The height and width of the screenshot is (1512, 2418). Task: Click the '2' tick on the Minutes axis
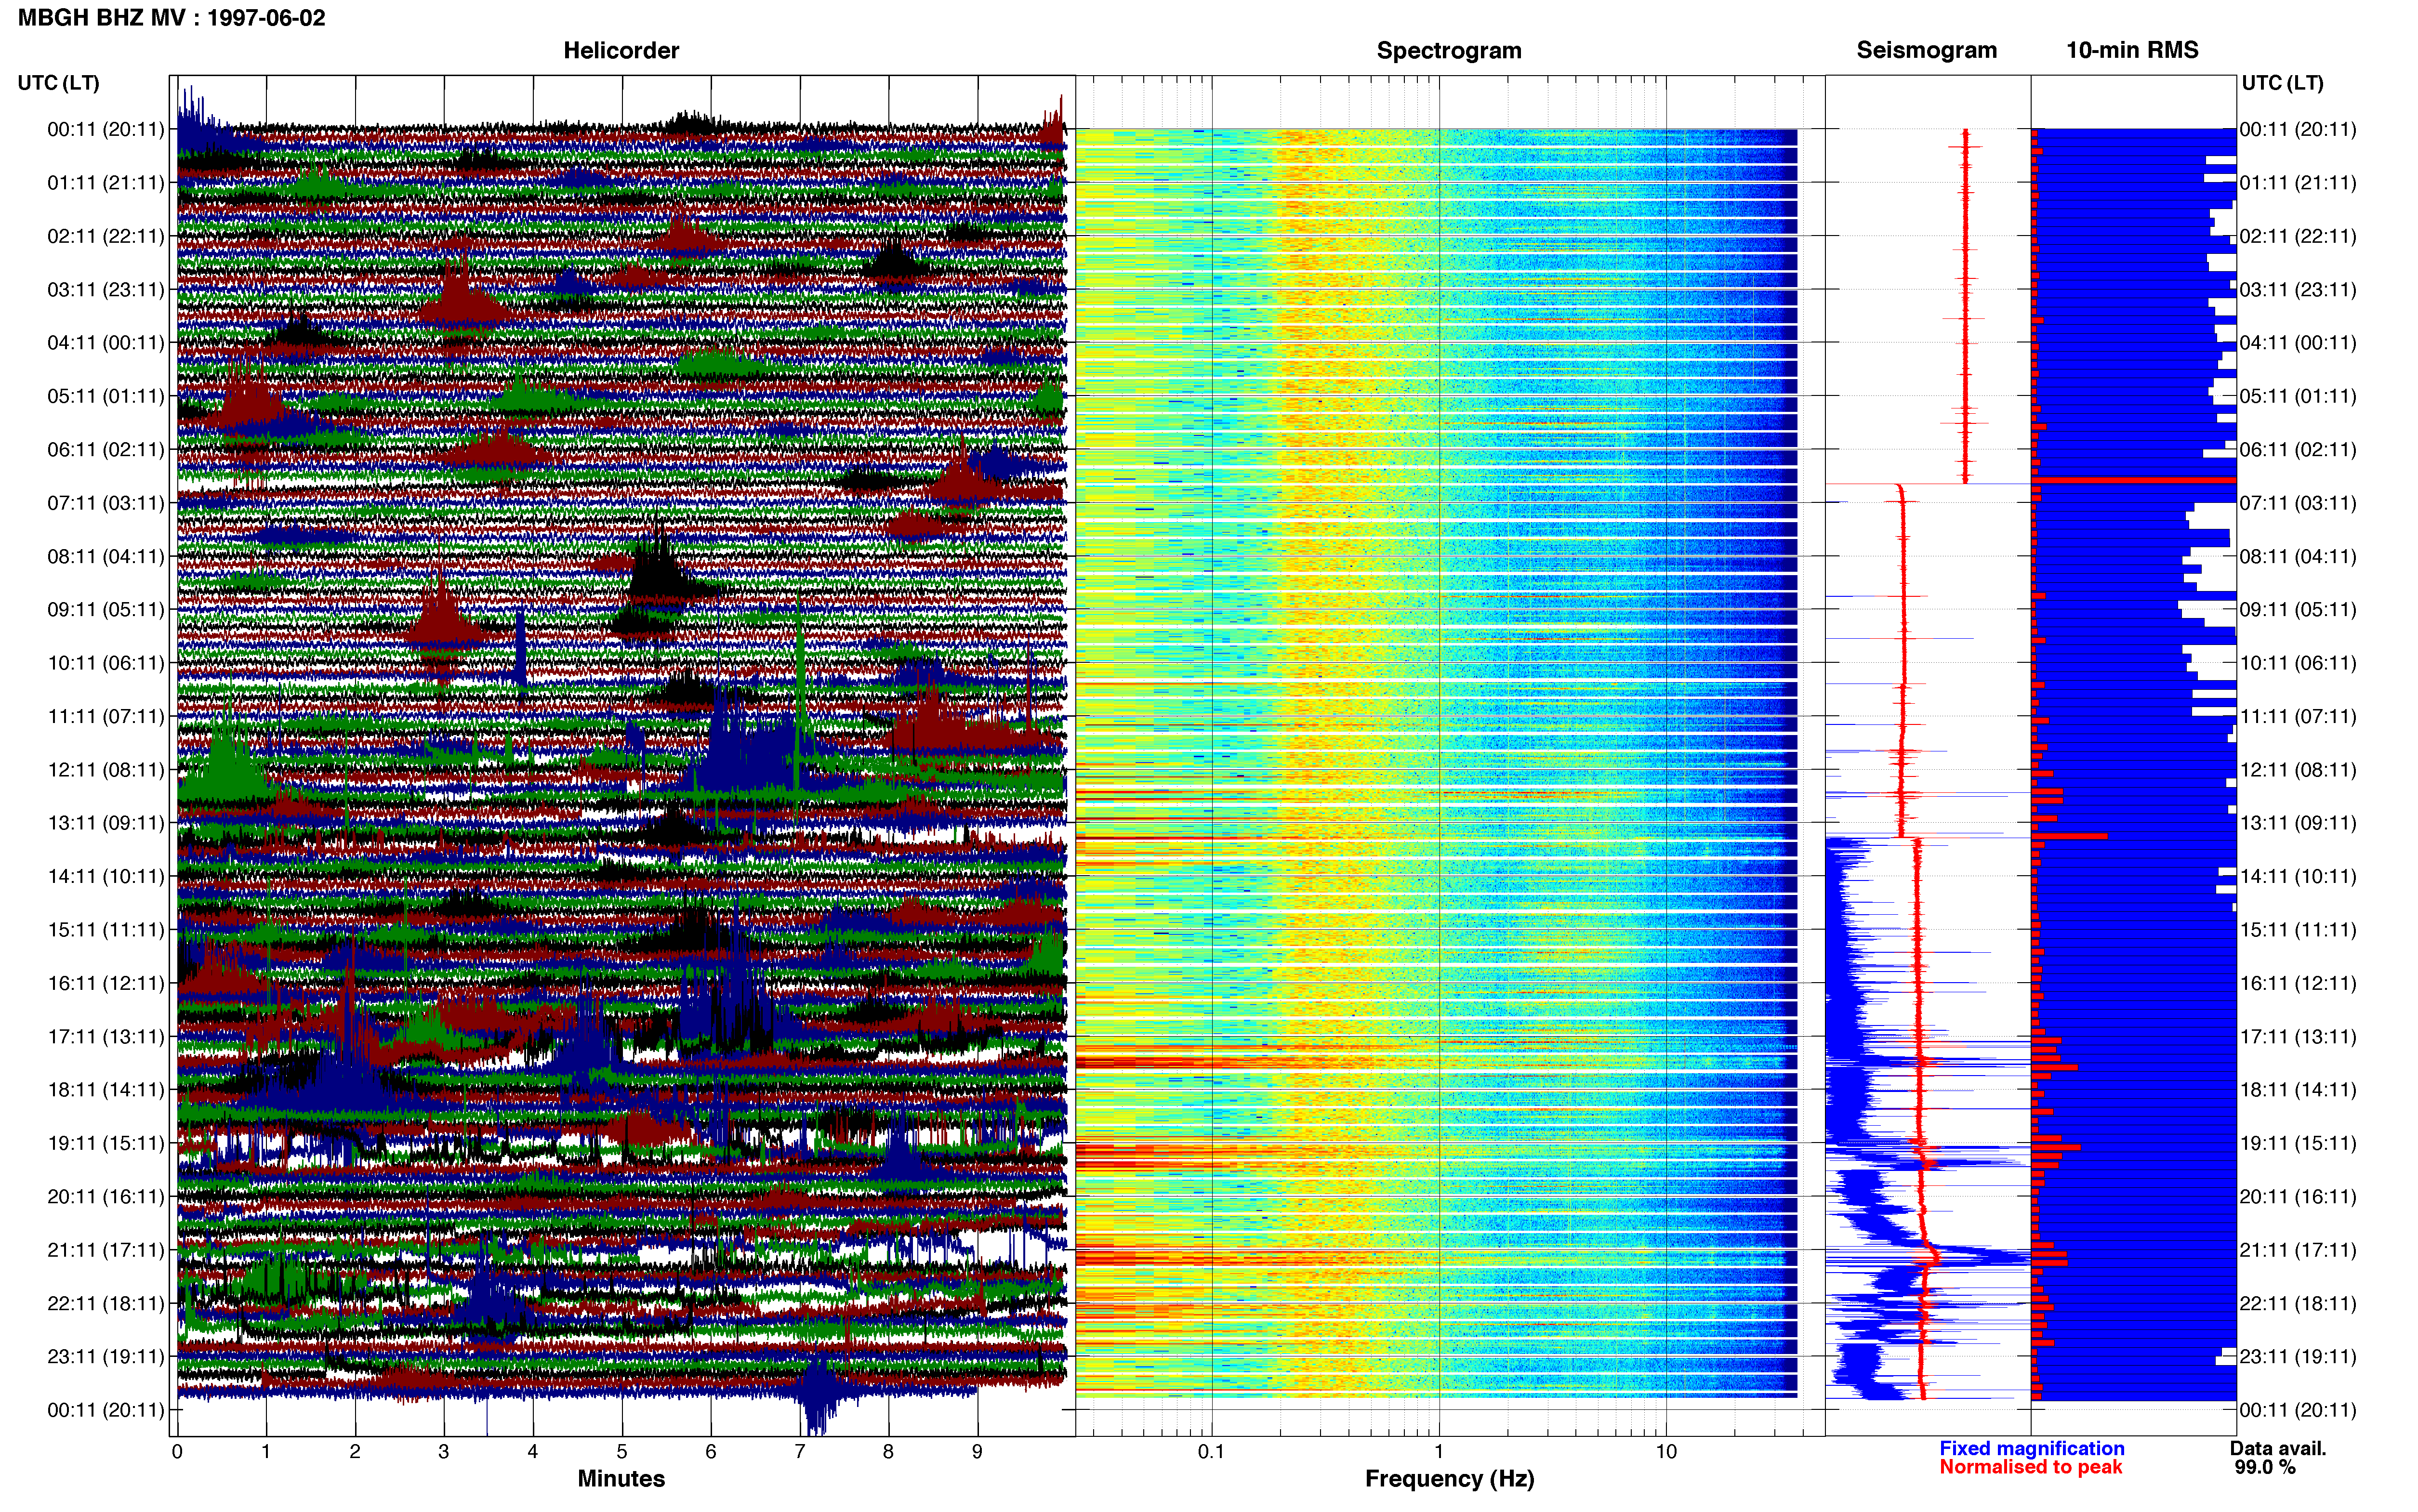(355, 1451)
